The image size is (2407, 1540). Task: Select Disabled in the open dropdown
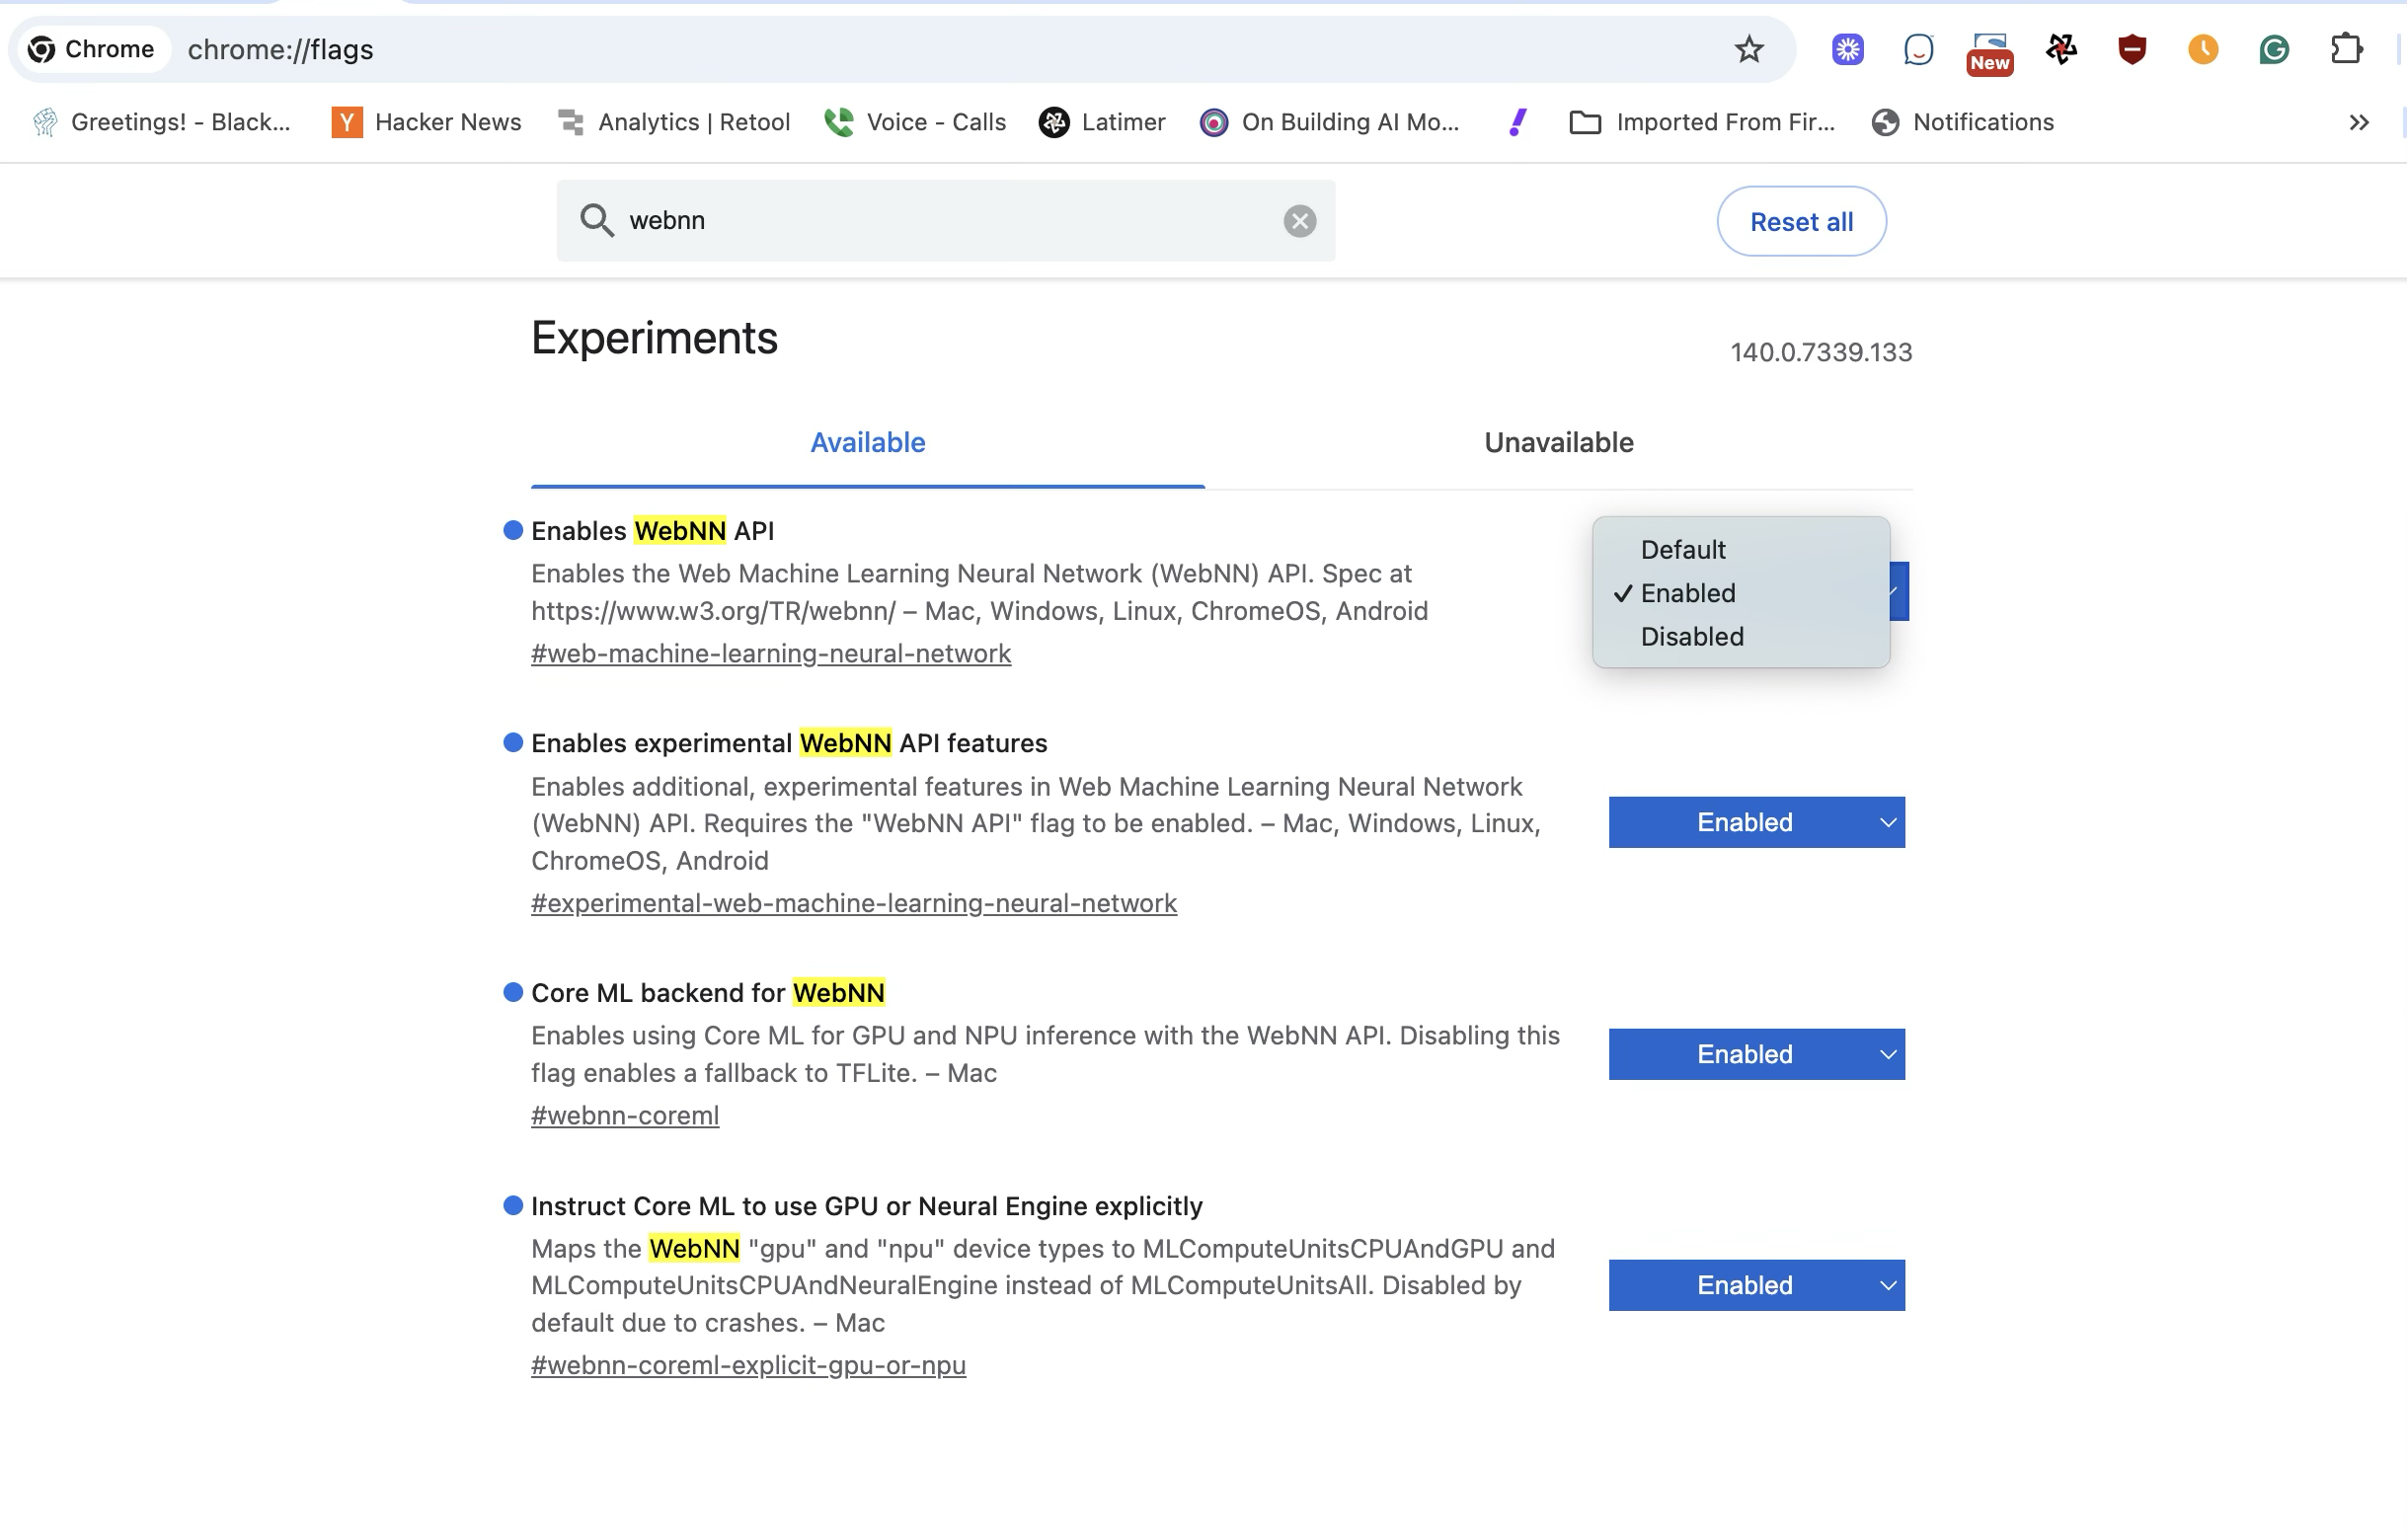(x=1691, y=636)
